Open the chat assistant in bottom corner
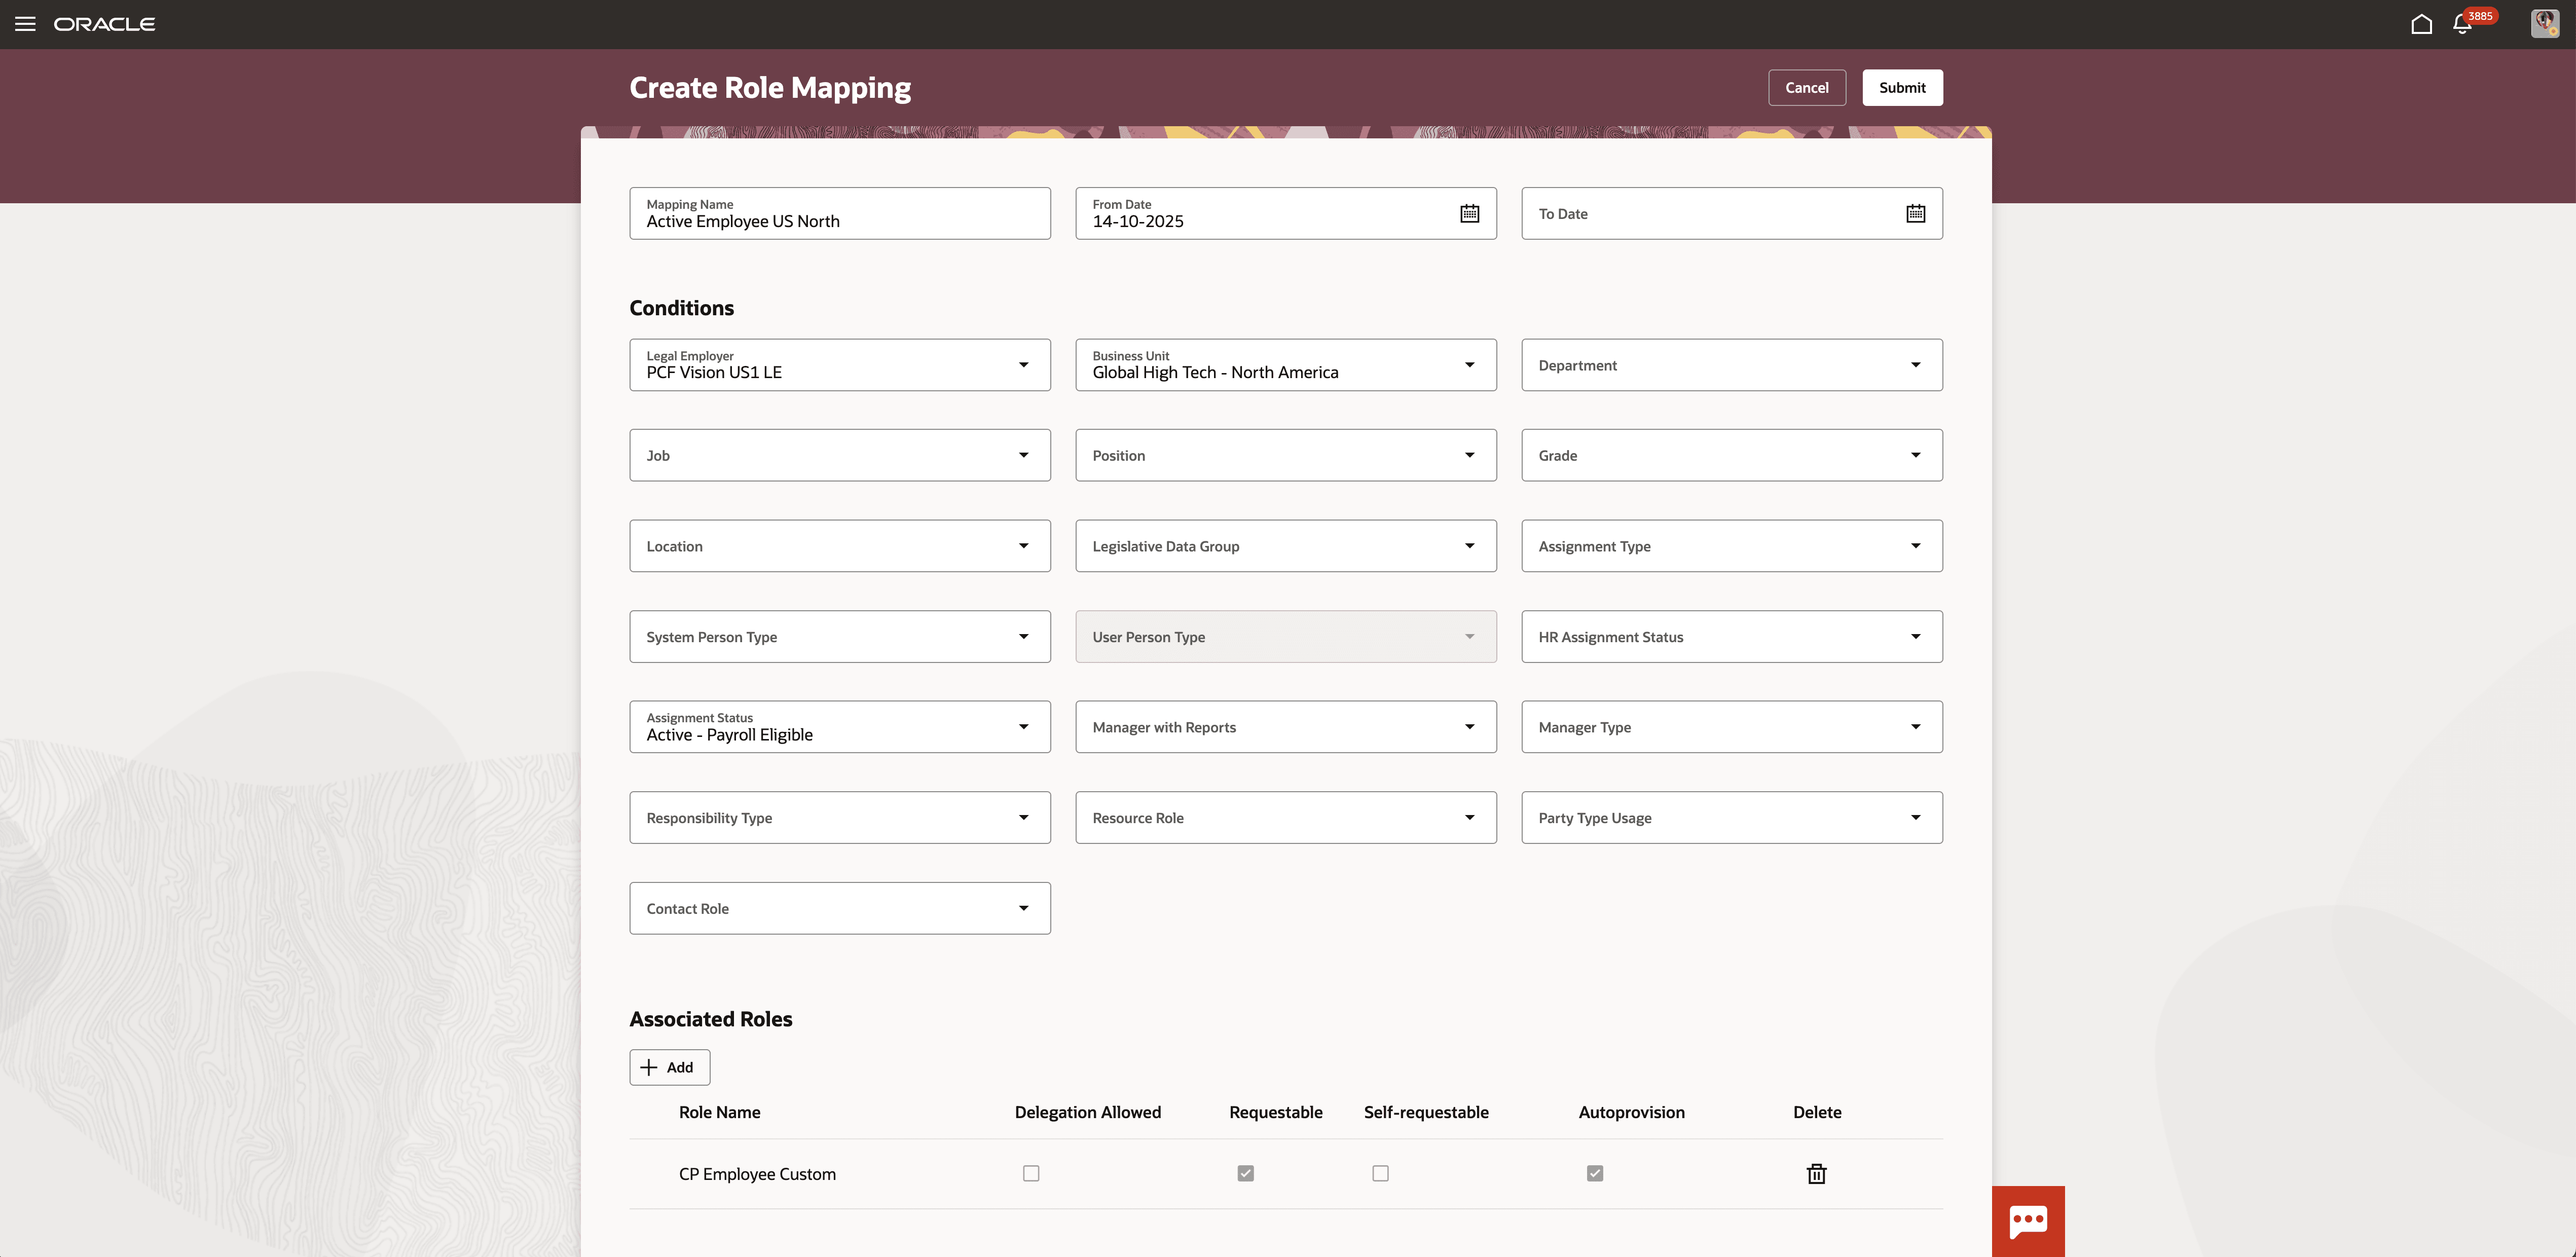Viewport: 2576px width, 1257px height. coord(2027,1221)
